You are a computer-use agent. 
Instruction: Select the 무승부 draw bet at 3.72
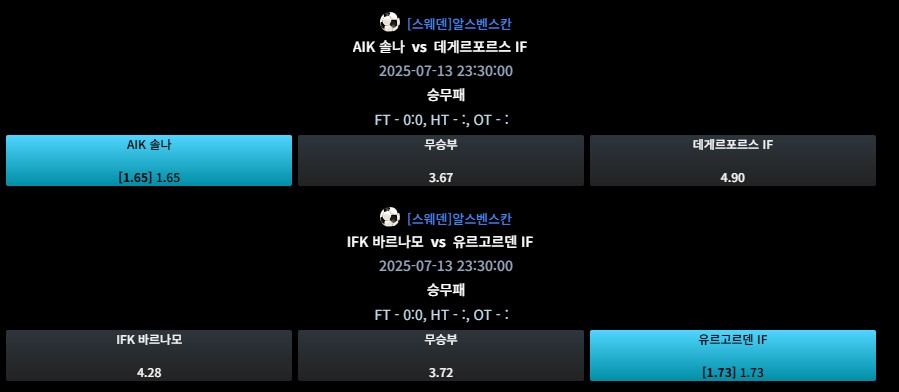(441, 355)
